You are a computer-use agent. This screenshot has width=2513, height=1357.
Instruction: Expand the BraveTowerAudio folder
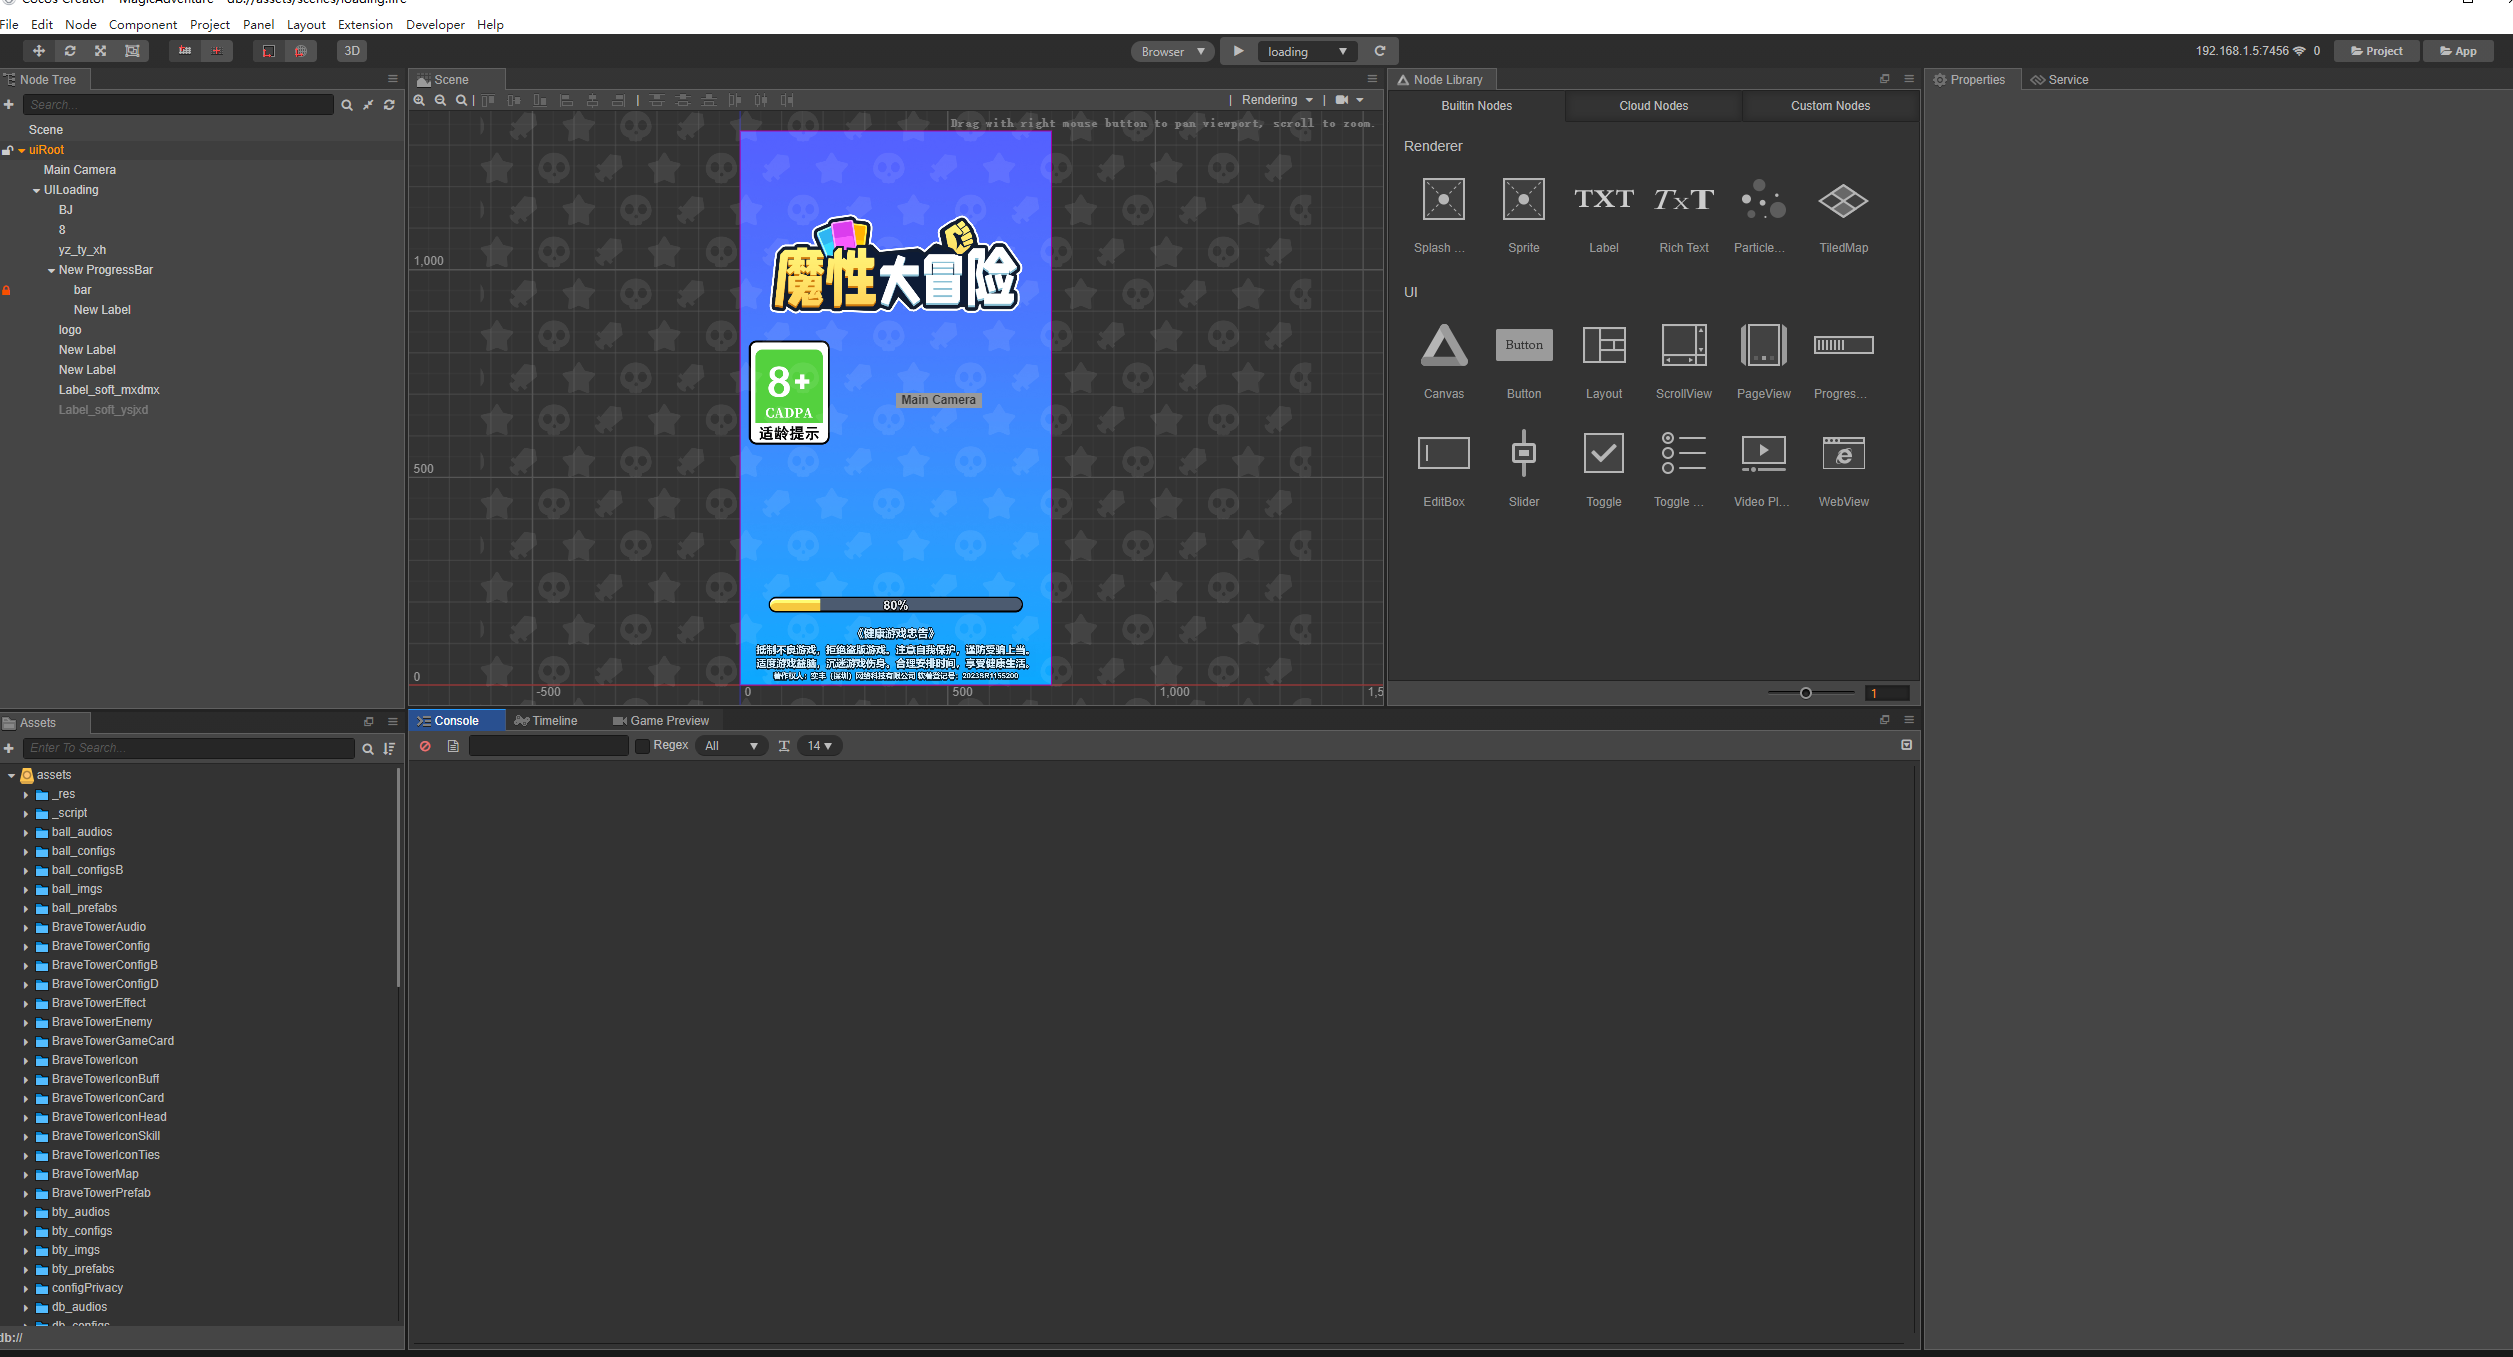pos(26,927)
